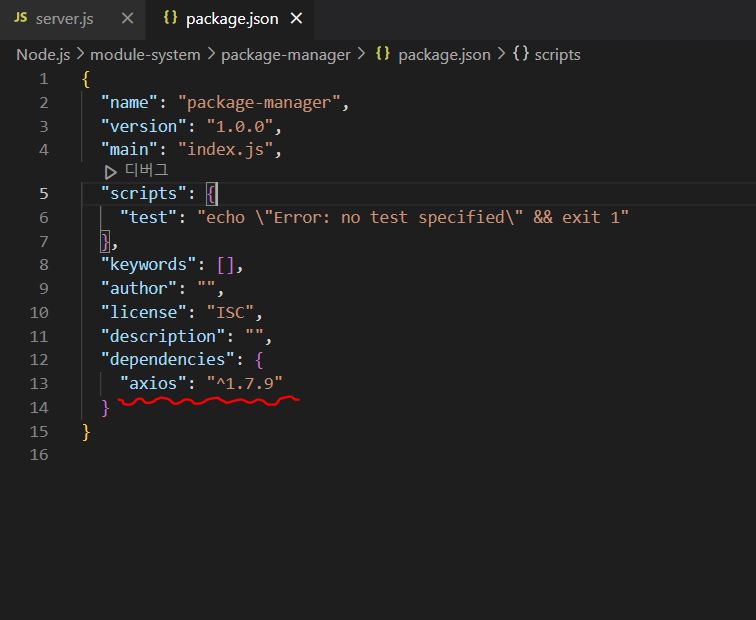Click the "version" key
This screenshot has width=756, height=620.
(x=144, y=126)
